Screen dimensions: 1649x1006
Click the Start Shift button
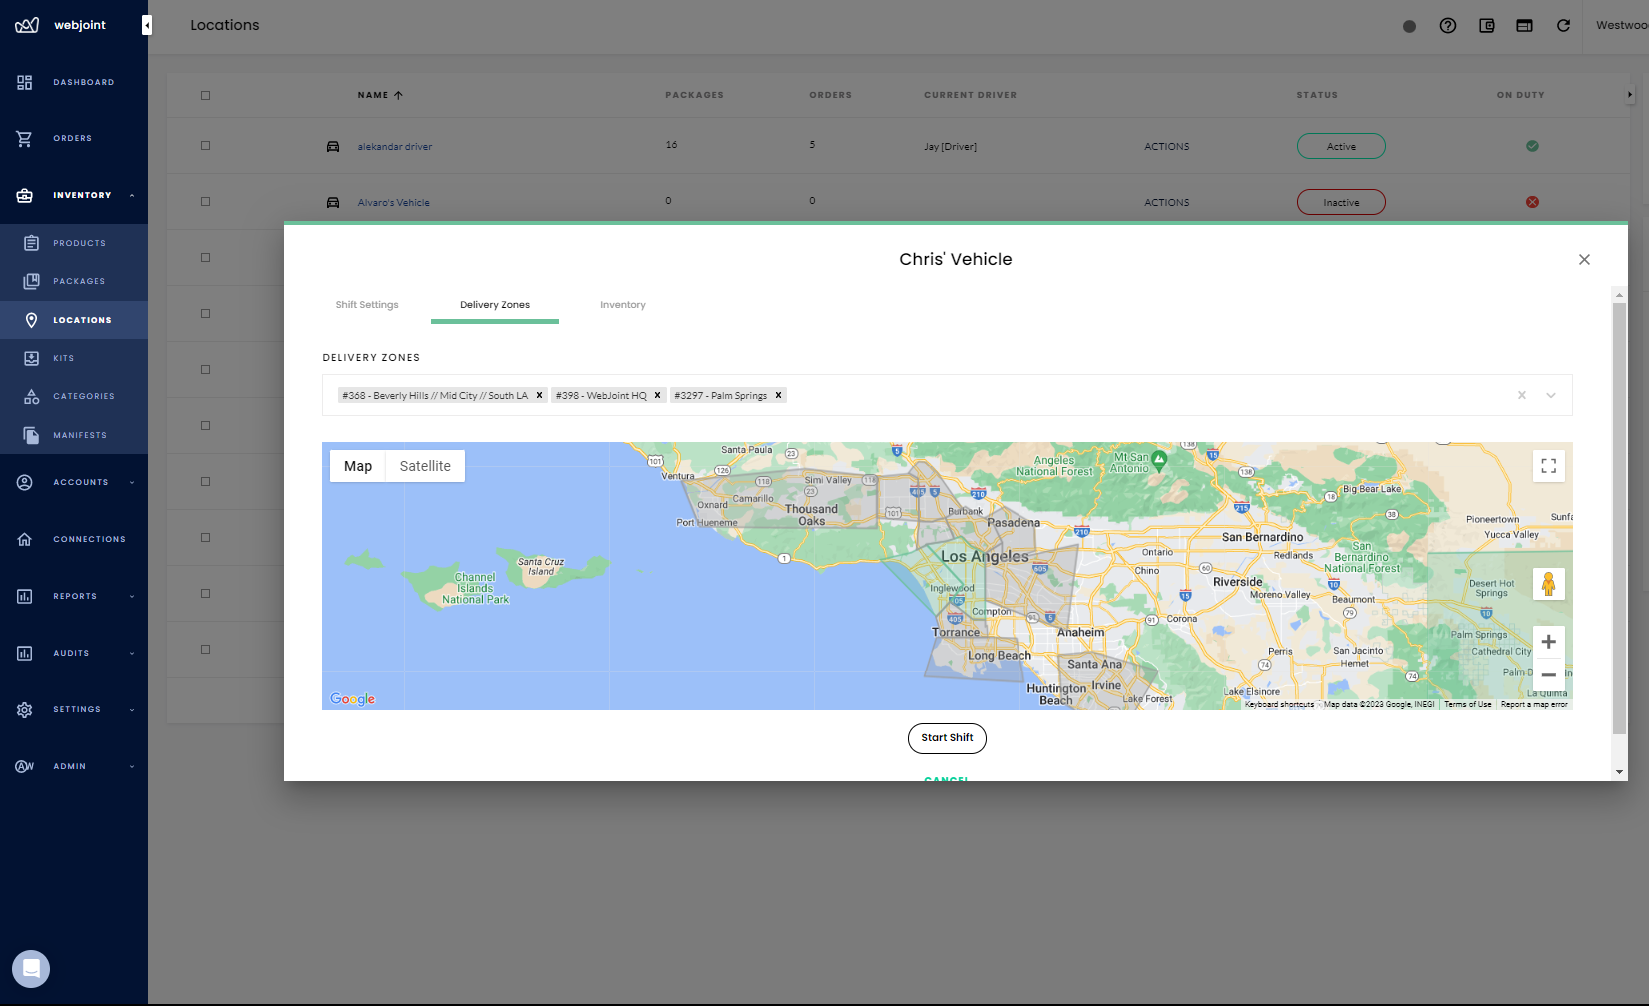pyautogui.click(x=947, y=738)
